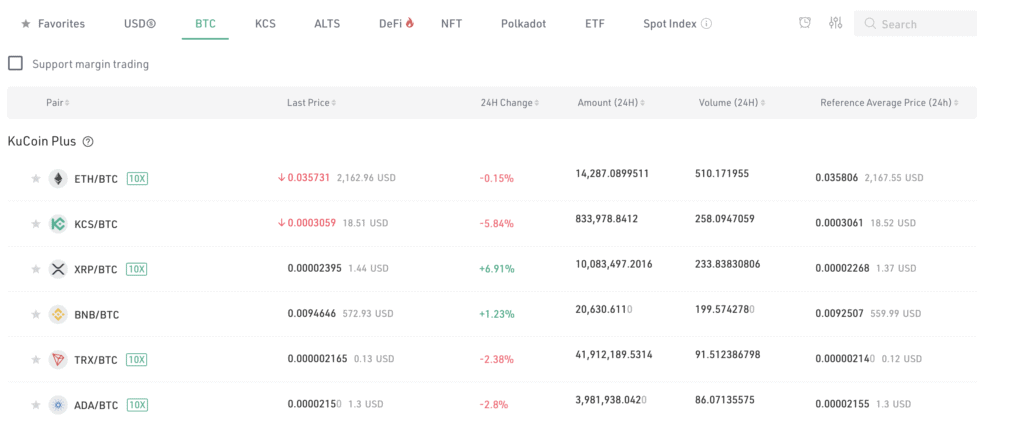Viewport: 1024px width, 426px height.
Task: Click the -5.84% change value
Action: click(496, 223)
